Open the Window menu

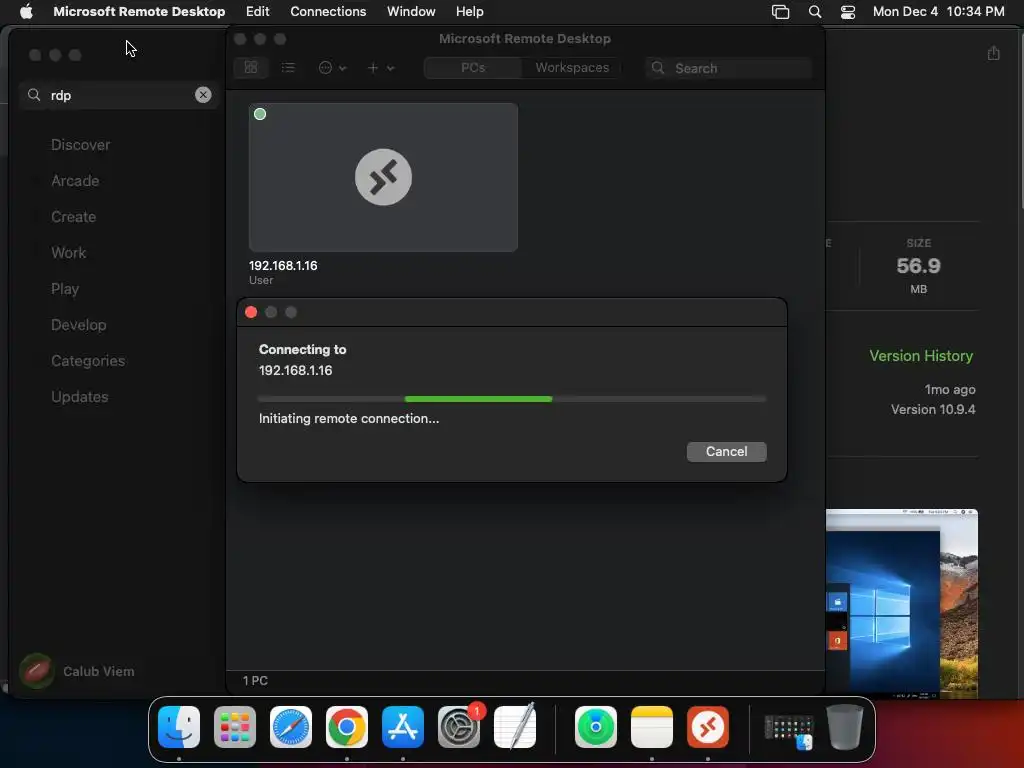pyautogui.click(x=411, y=11)
